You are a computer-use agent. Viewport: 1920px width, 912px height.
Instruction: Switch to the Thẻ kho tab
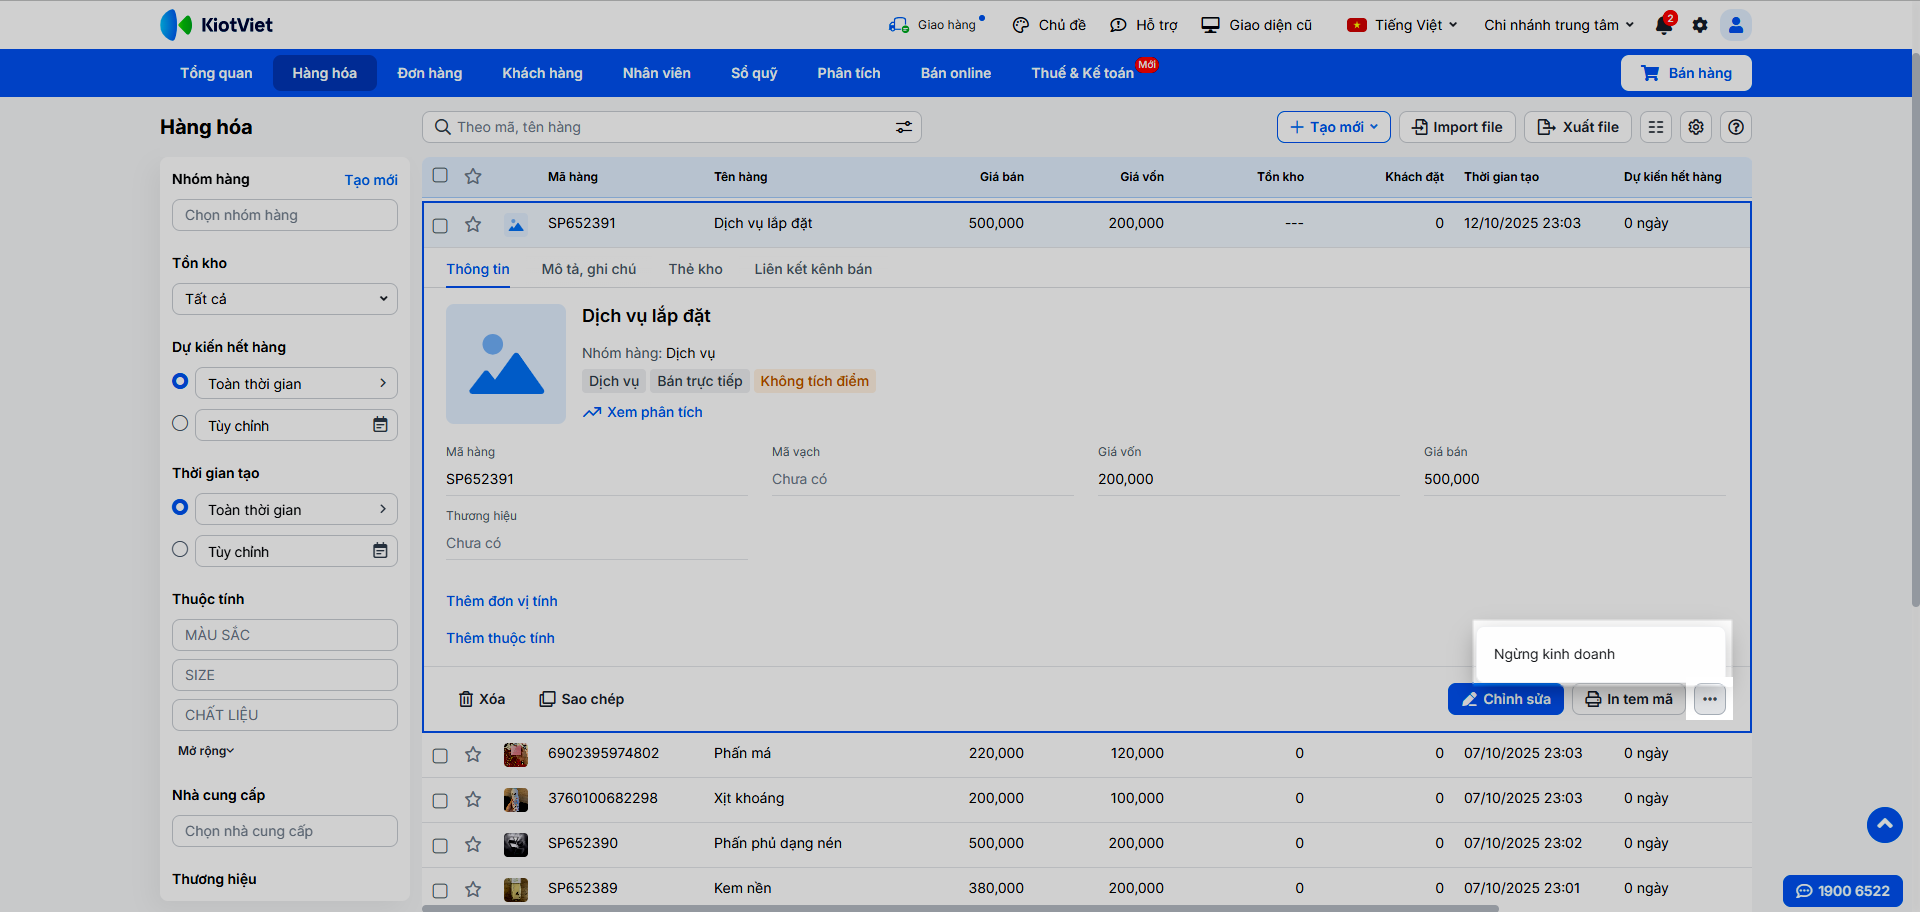tap(695, 269)
